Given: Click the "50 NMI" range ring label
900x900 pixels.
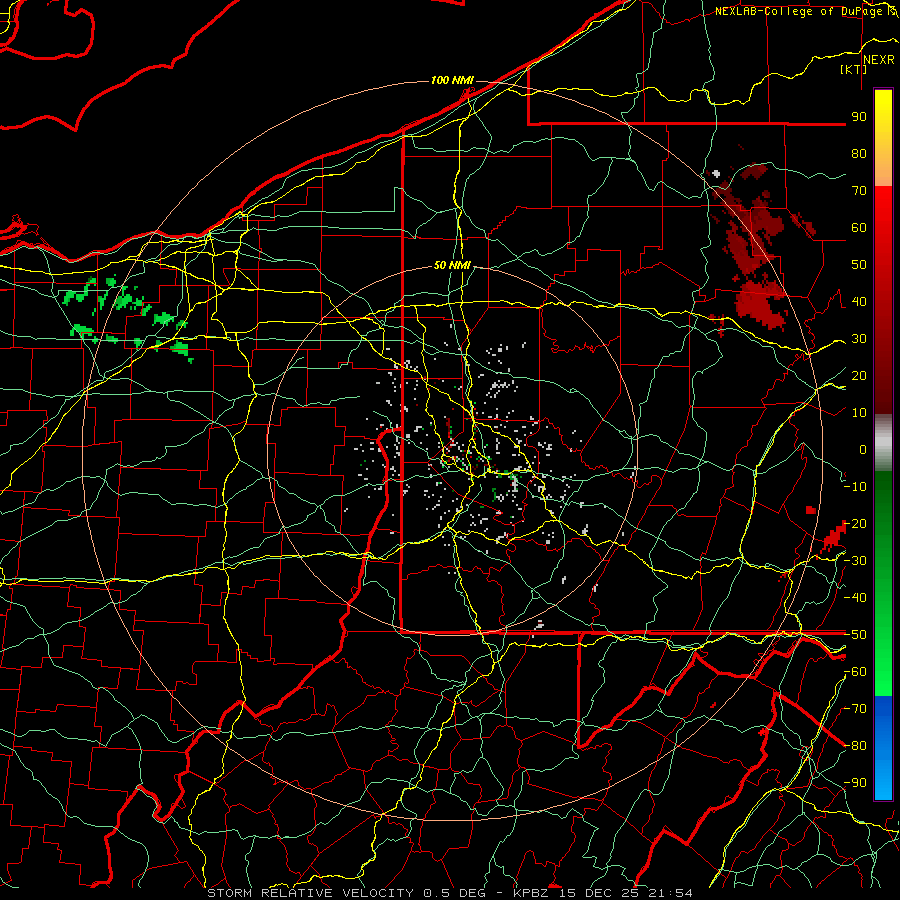Looking at the screenshot, I should point(452,265).
